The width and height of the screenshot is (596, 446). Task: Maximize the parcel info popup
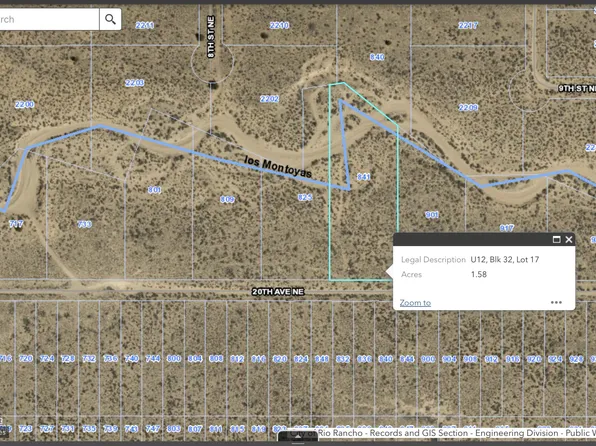556,239
